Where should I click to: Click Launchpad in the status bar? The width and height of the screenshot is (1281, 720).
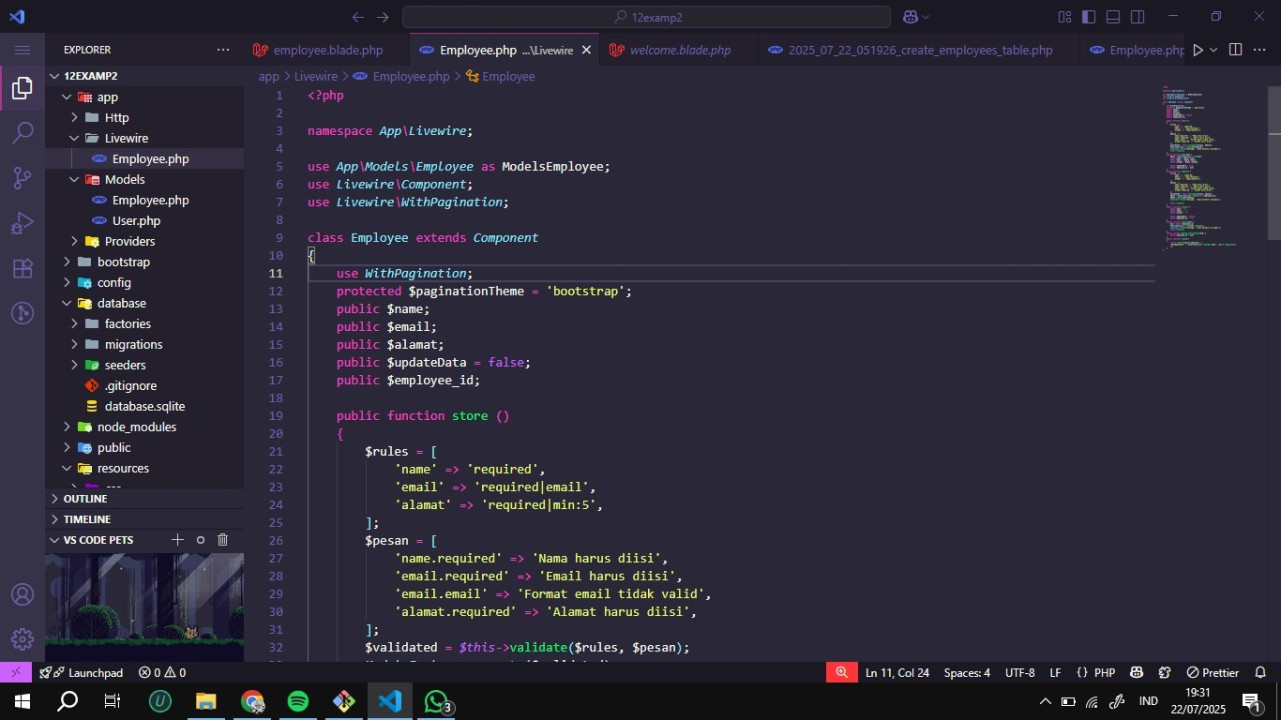coord(94,673)
